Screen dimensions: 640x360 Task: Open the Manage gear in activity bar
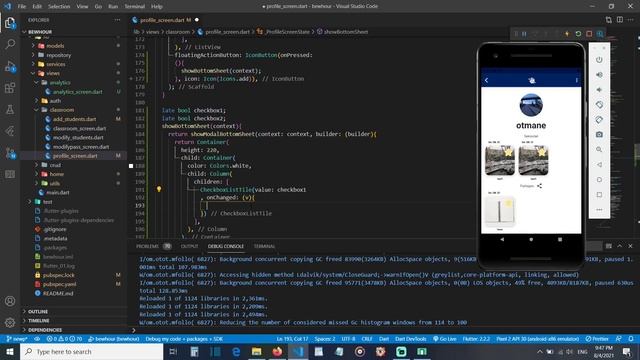10,322
